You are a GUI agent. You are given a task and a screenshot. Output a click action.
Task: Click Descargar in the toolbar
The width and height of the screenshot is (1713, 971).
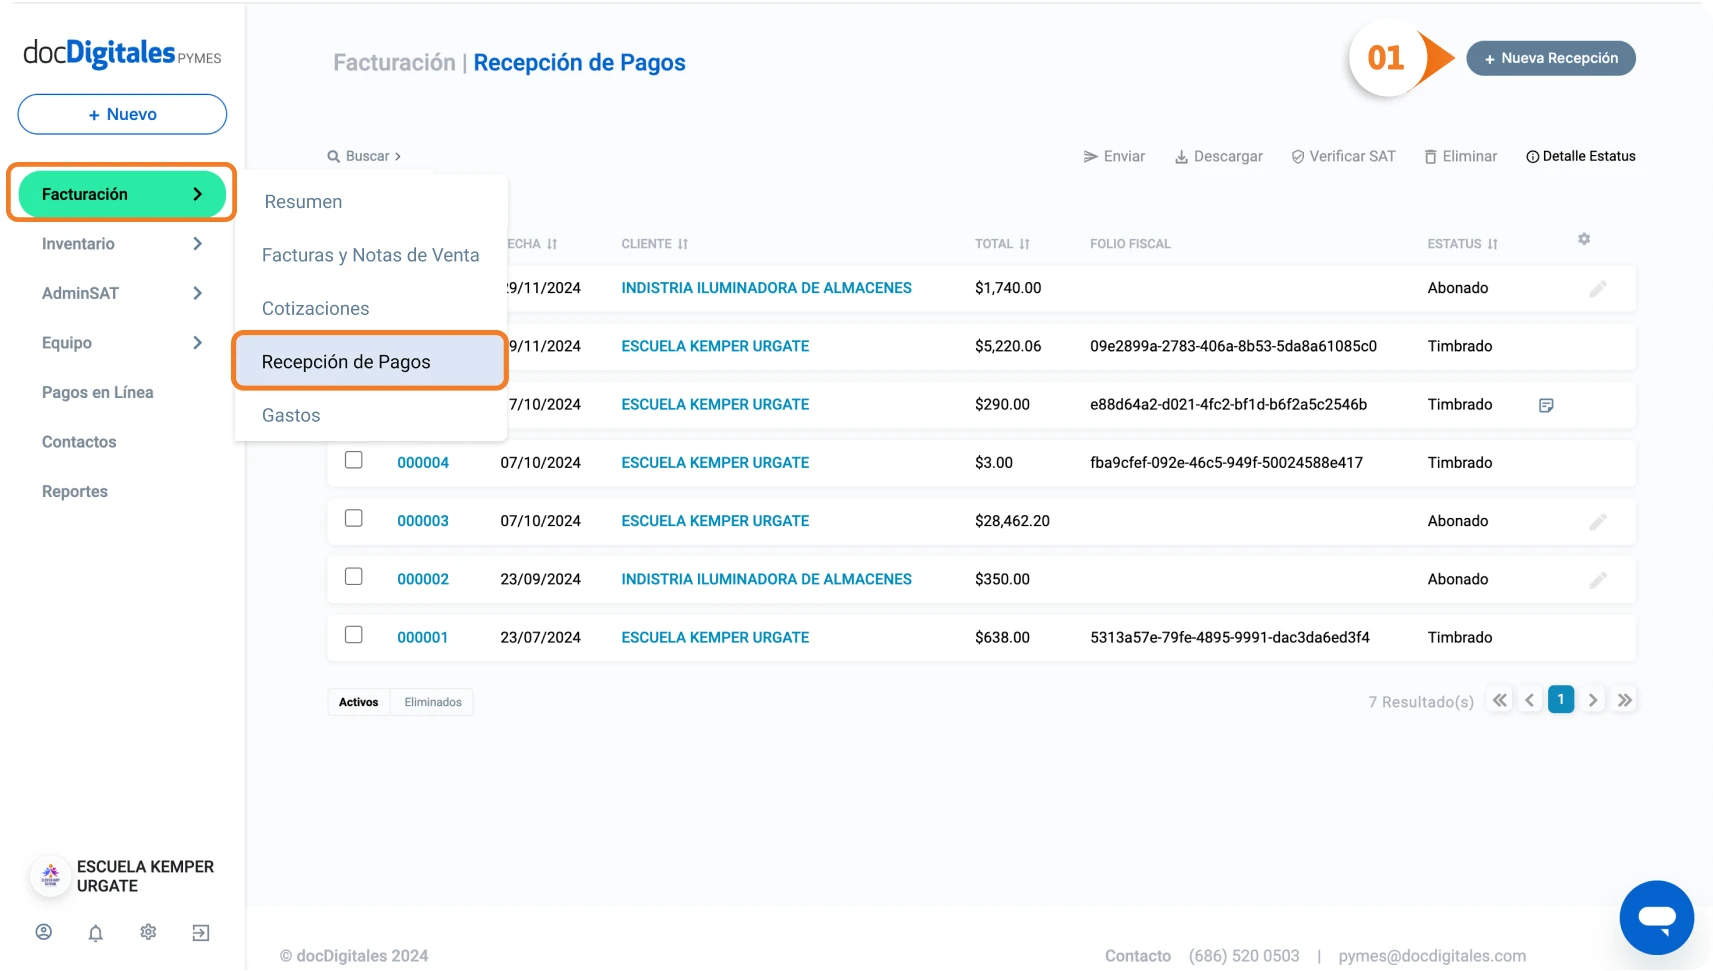(x=1218, y=156)
